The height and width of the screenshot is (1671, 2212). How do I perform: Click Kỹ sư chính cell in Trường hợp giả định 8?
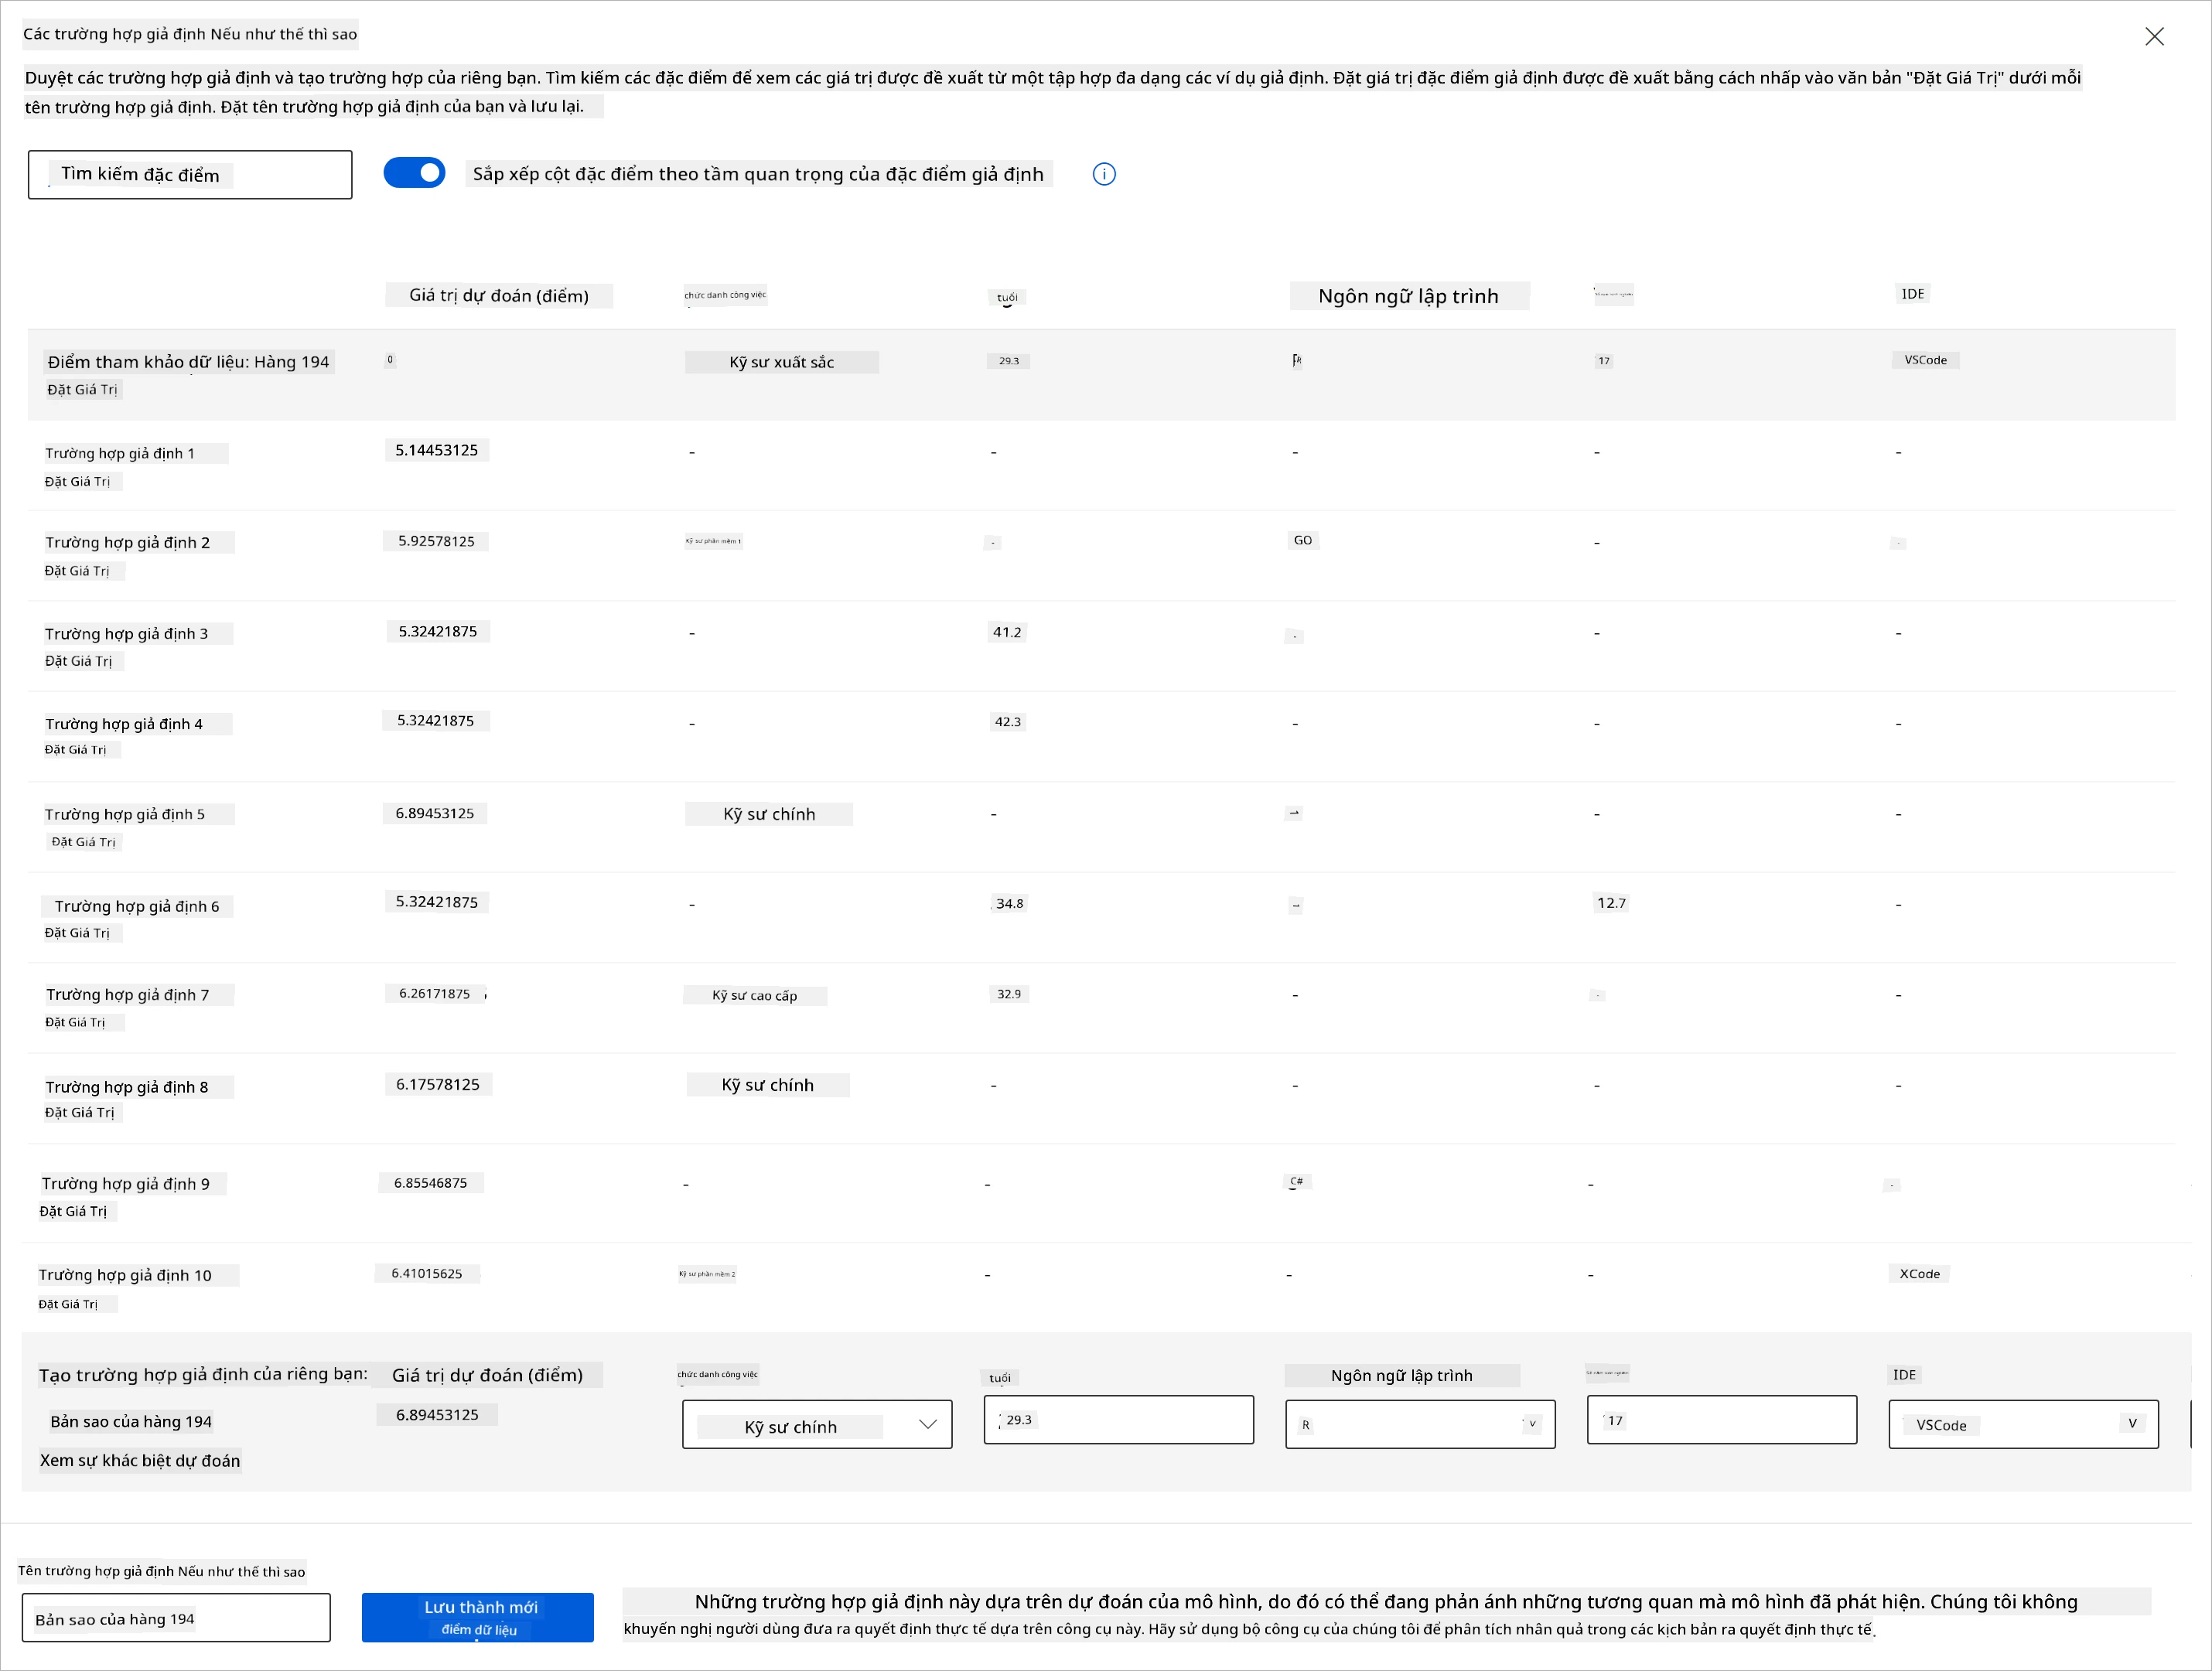click(768, 1085)
